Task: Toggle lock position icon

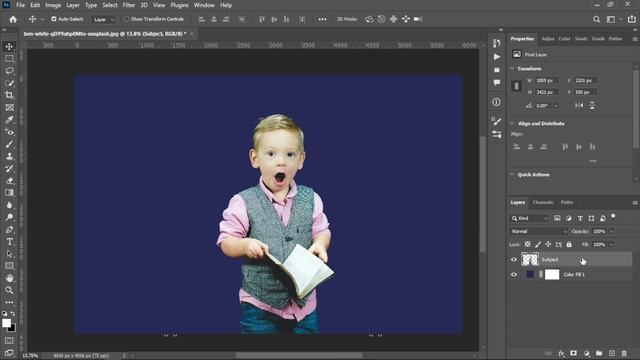Action: [x=548, y=244]
